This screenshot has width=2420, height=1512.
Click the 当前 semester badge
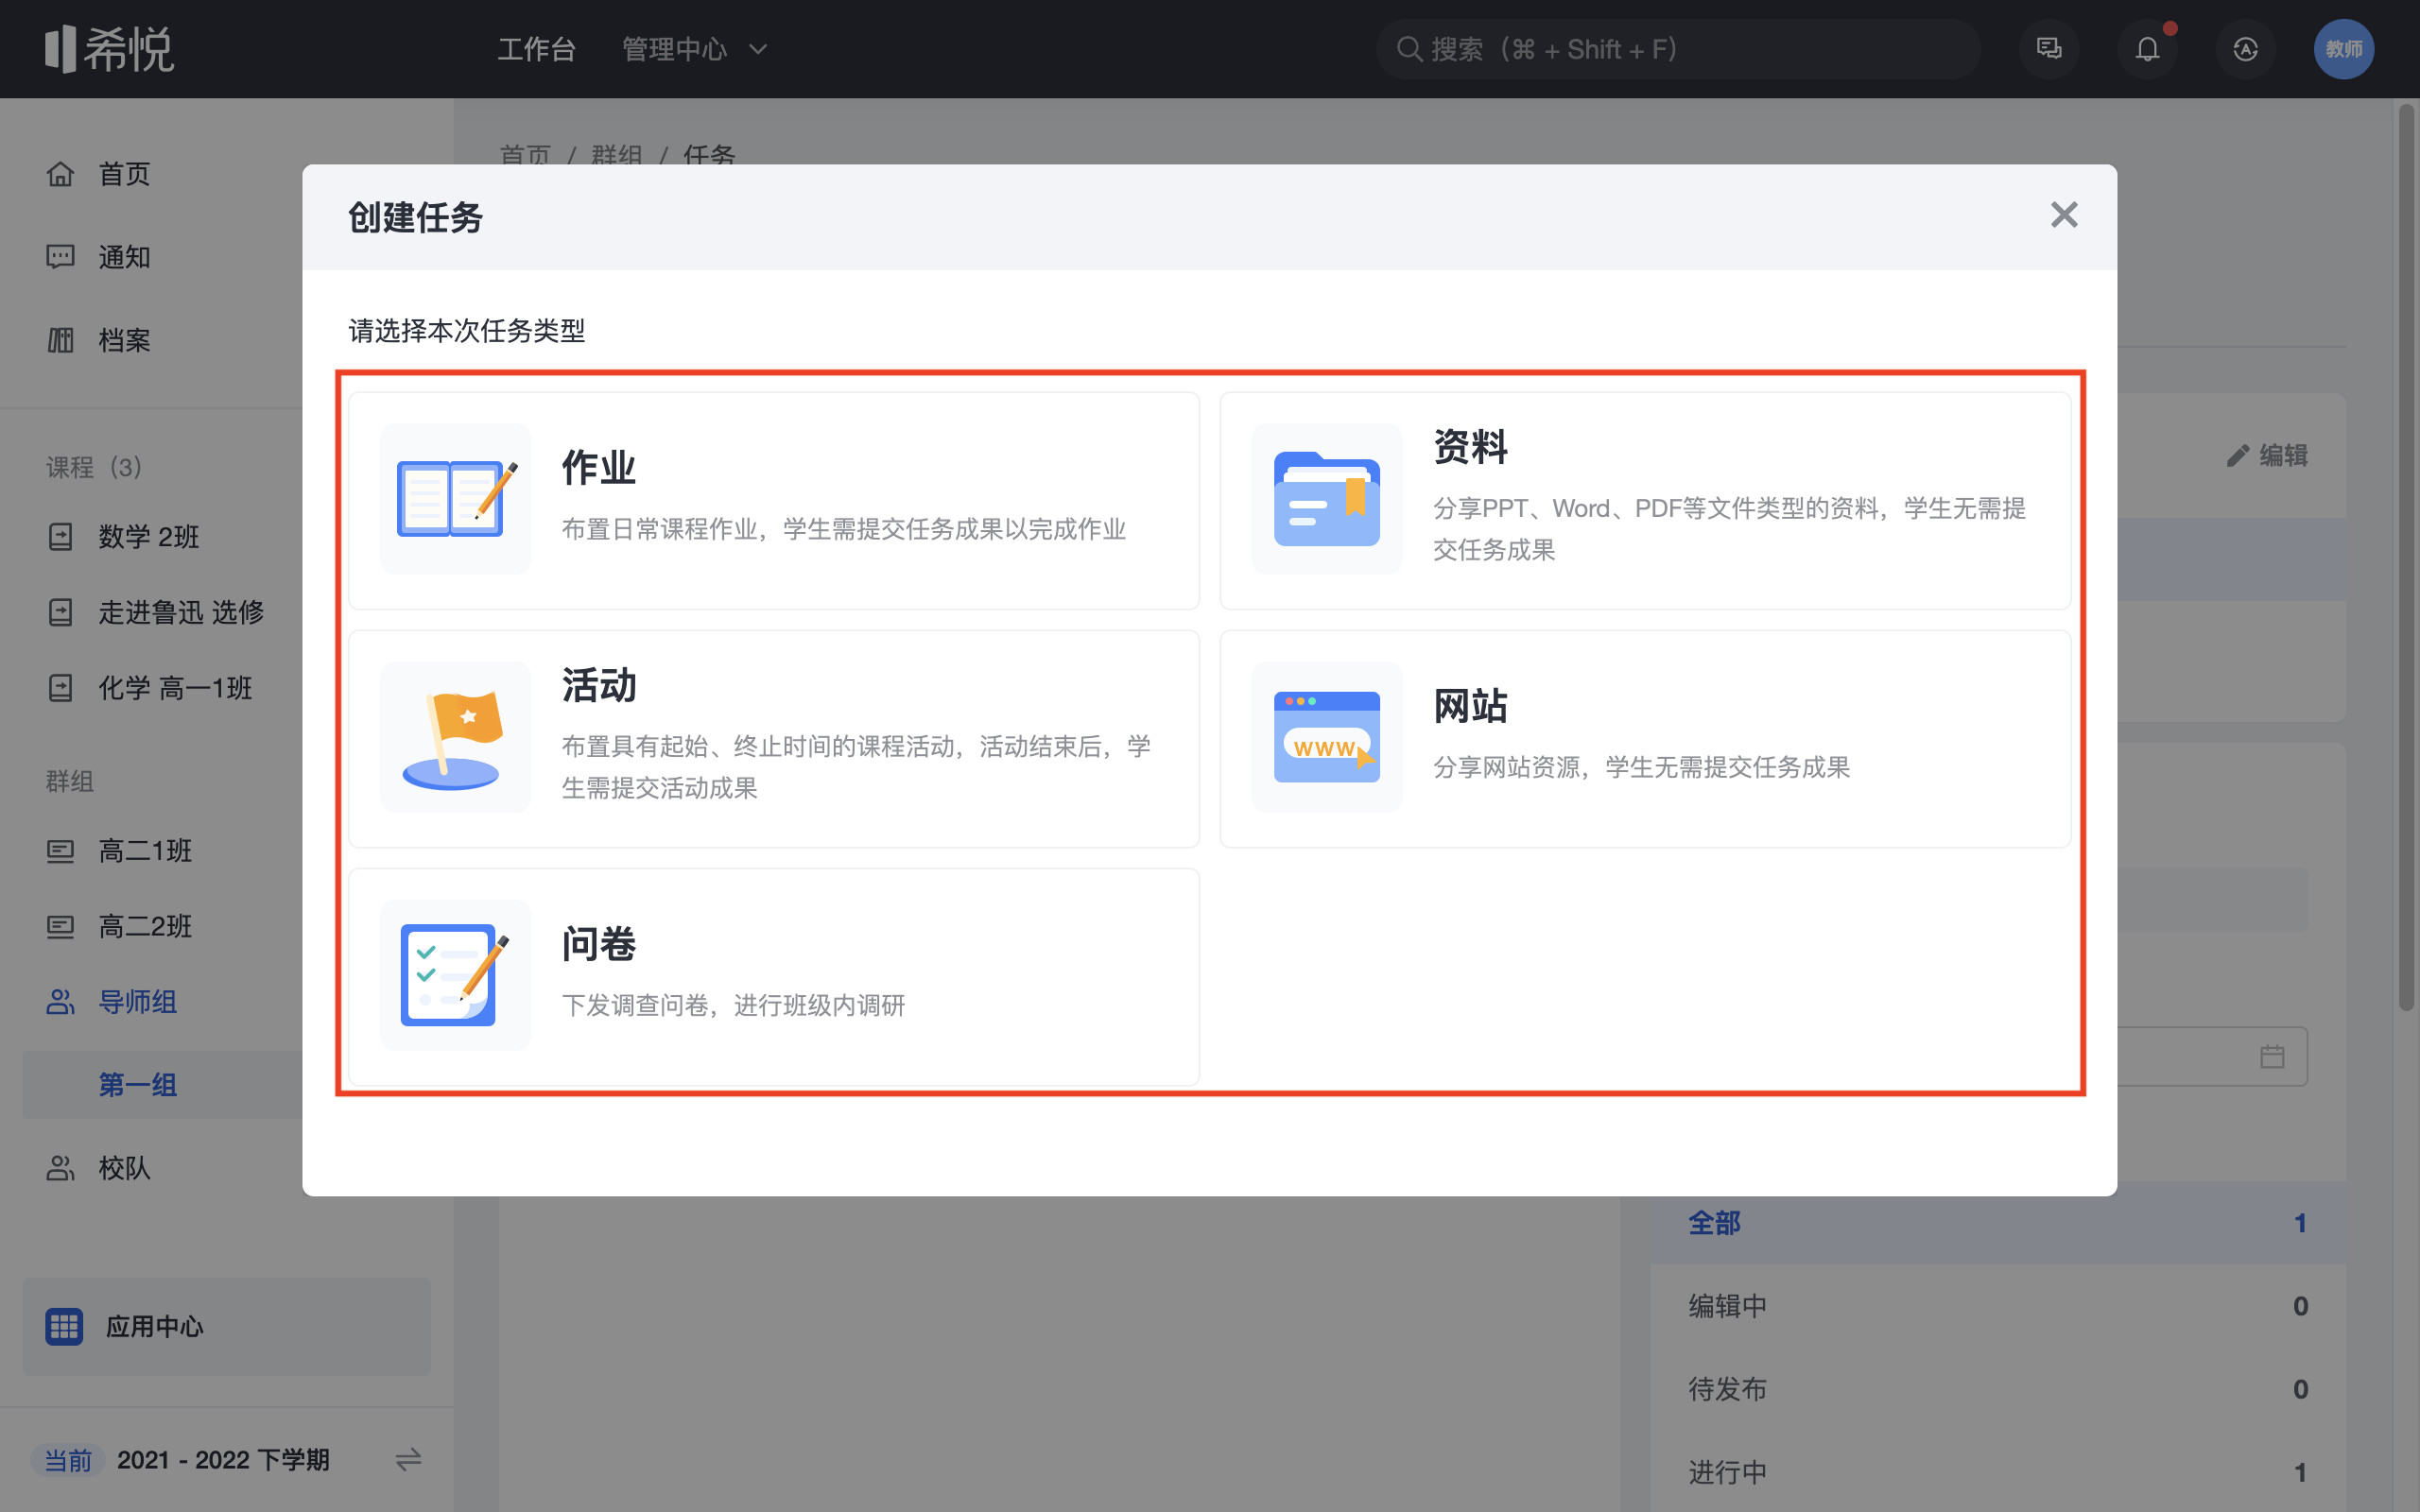68,1460
